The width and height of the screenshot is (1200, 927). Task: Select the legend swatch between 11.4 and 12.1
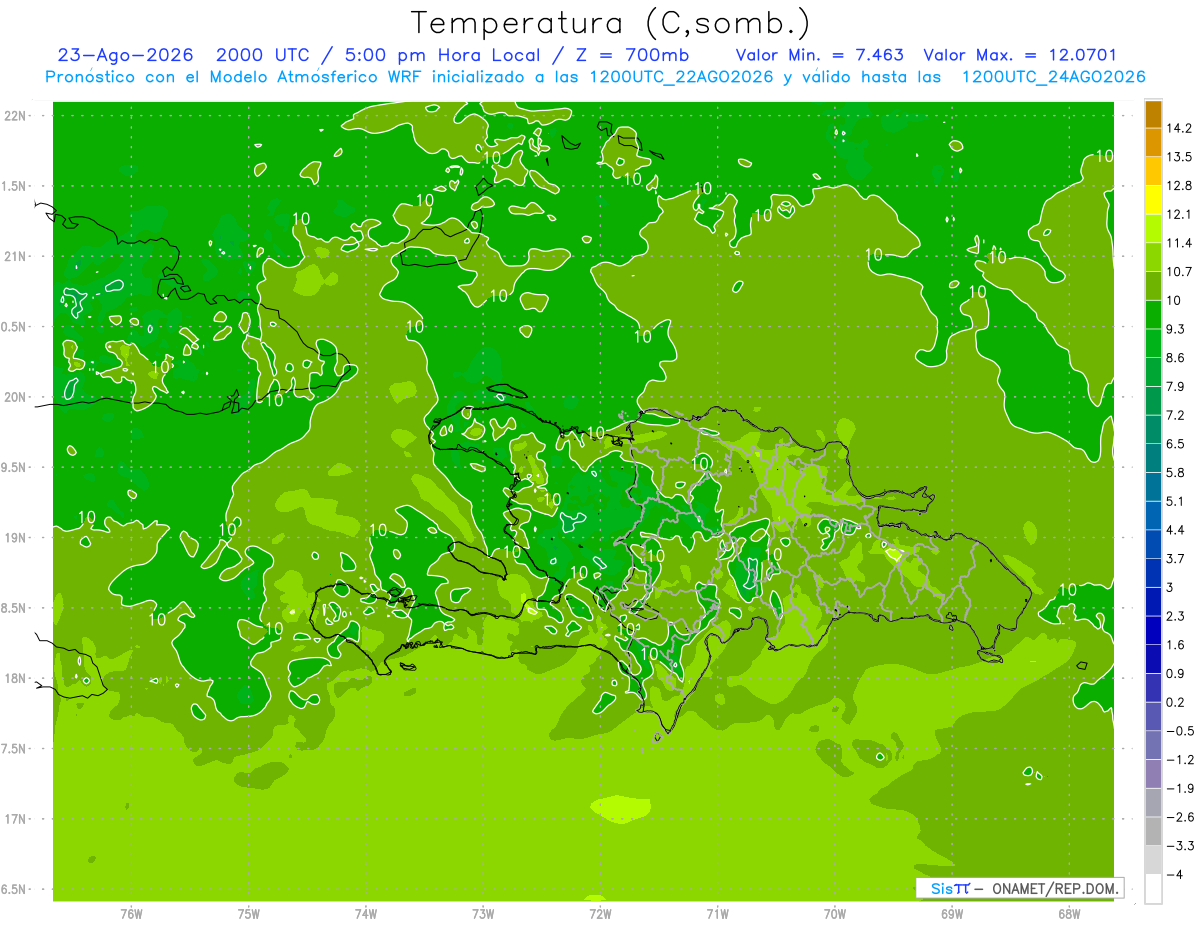pyautogui.click(x=1153, y=229)
